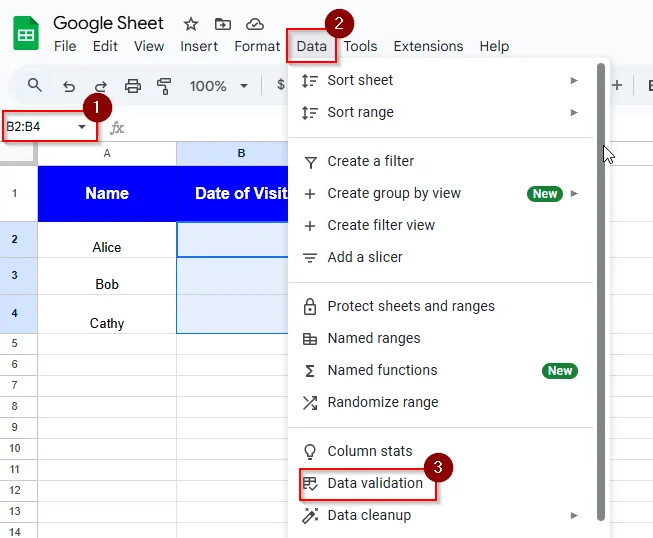Viewport: 653px width, 538px height.
Task: Click the Named ranges table icon
Action: (x=310, y=339)
